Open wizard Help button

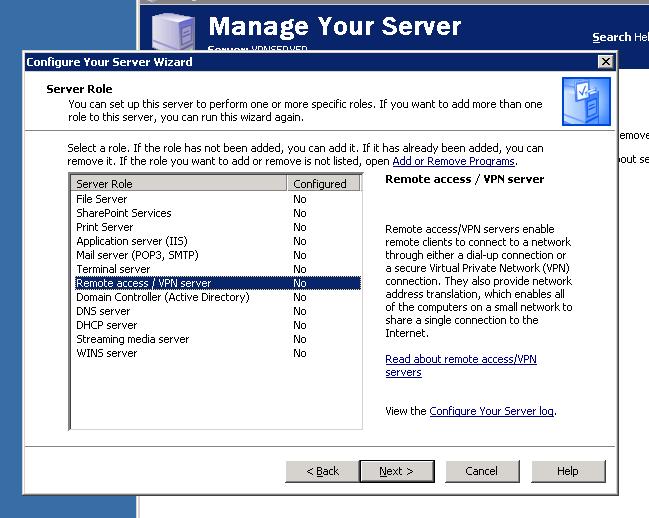coord(568,471)
